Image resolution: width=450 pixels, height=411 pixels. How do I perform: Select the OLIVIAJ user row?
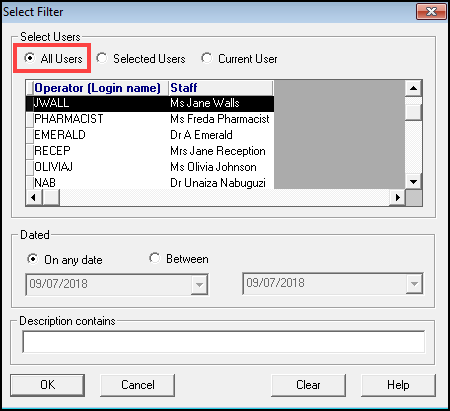[150, 167]
